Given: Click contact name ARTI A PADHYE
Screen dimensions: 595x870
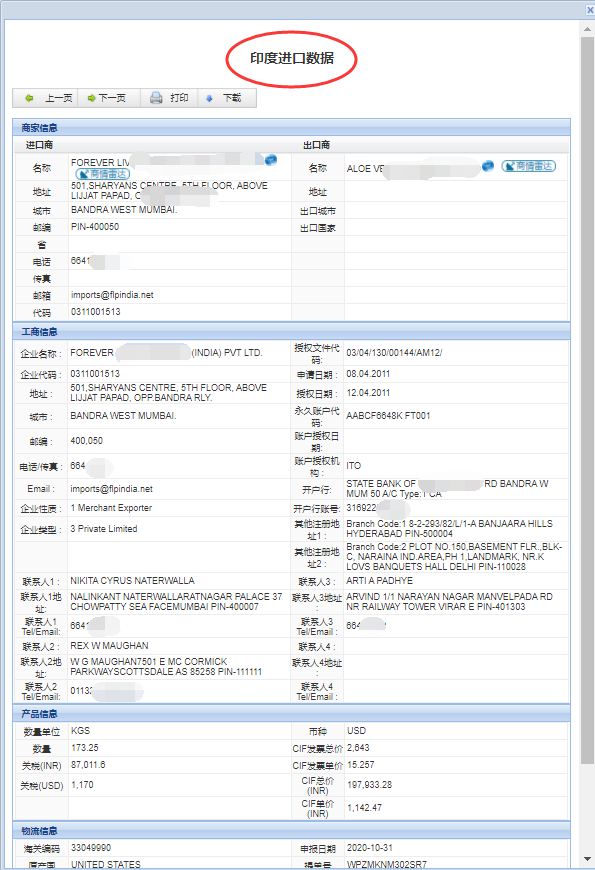Looking at the screenshot, I should point(380,580).
